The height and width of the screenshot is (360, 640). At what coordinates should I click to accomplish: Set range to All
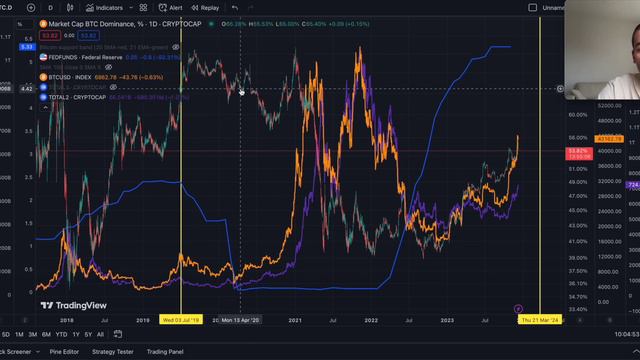100,334
